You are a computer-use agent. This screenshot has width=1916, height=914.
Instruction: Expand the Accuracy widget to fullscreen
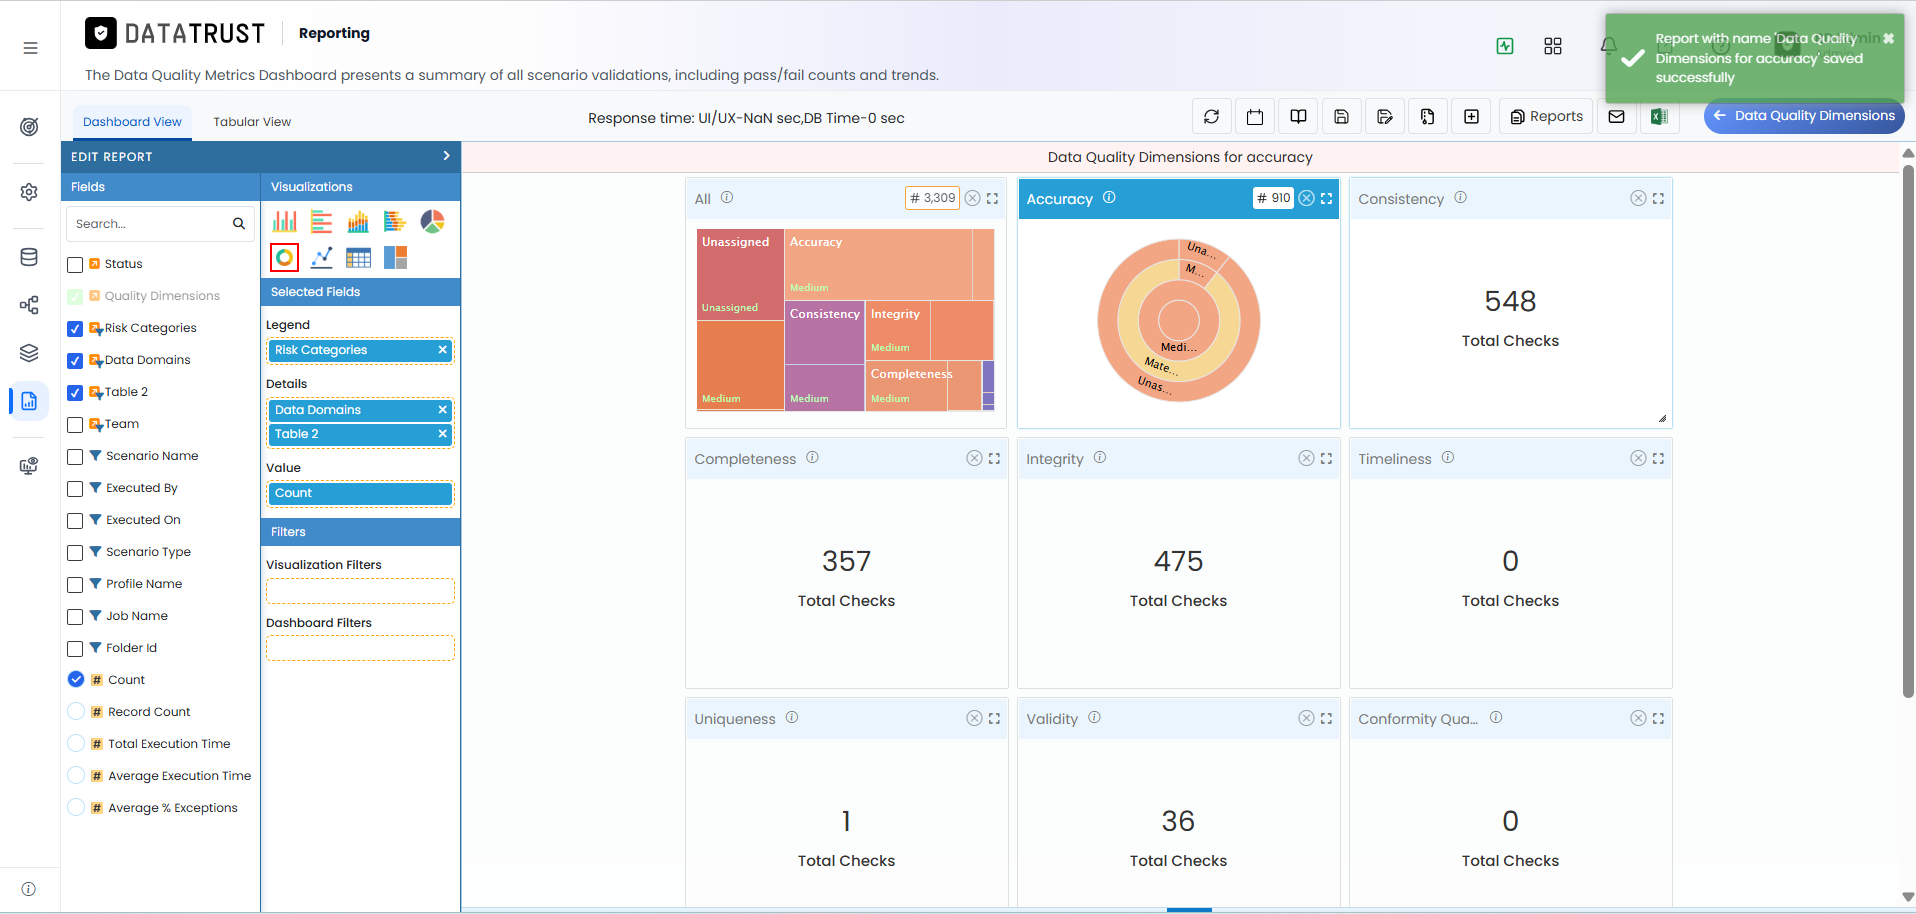point(1327,198)
